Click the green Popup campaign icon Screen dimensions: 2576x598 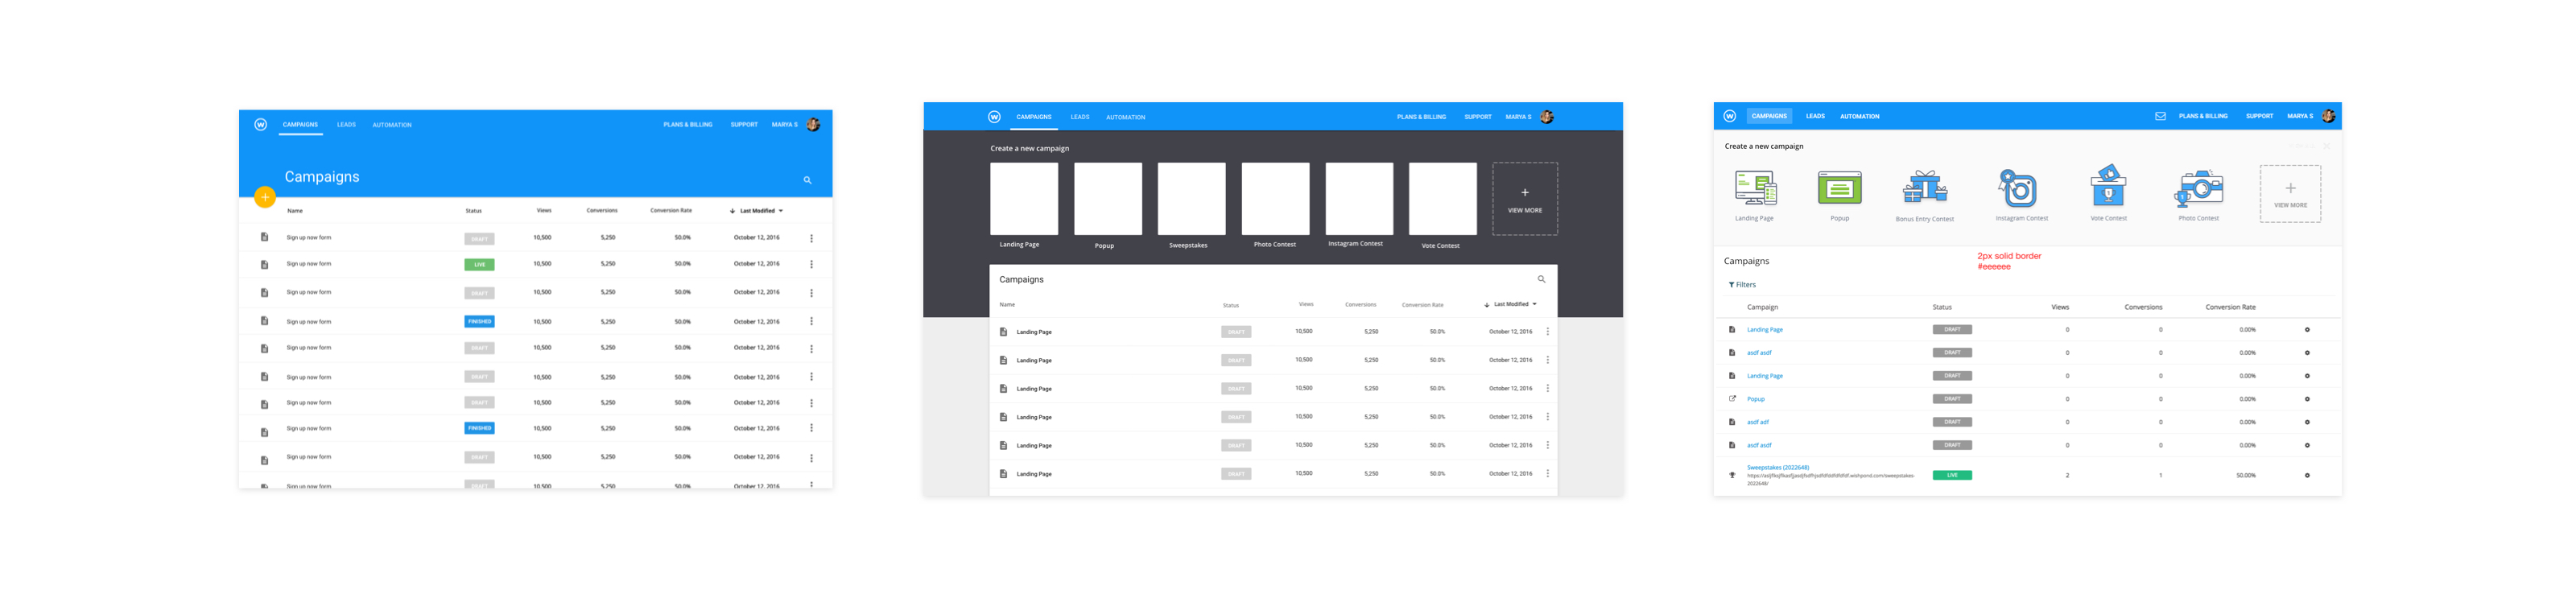1839,188
